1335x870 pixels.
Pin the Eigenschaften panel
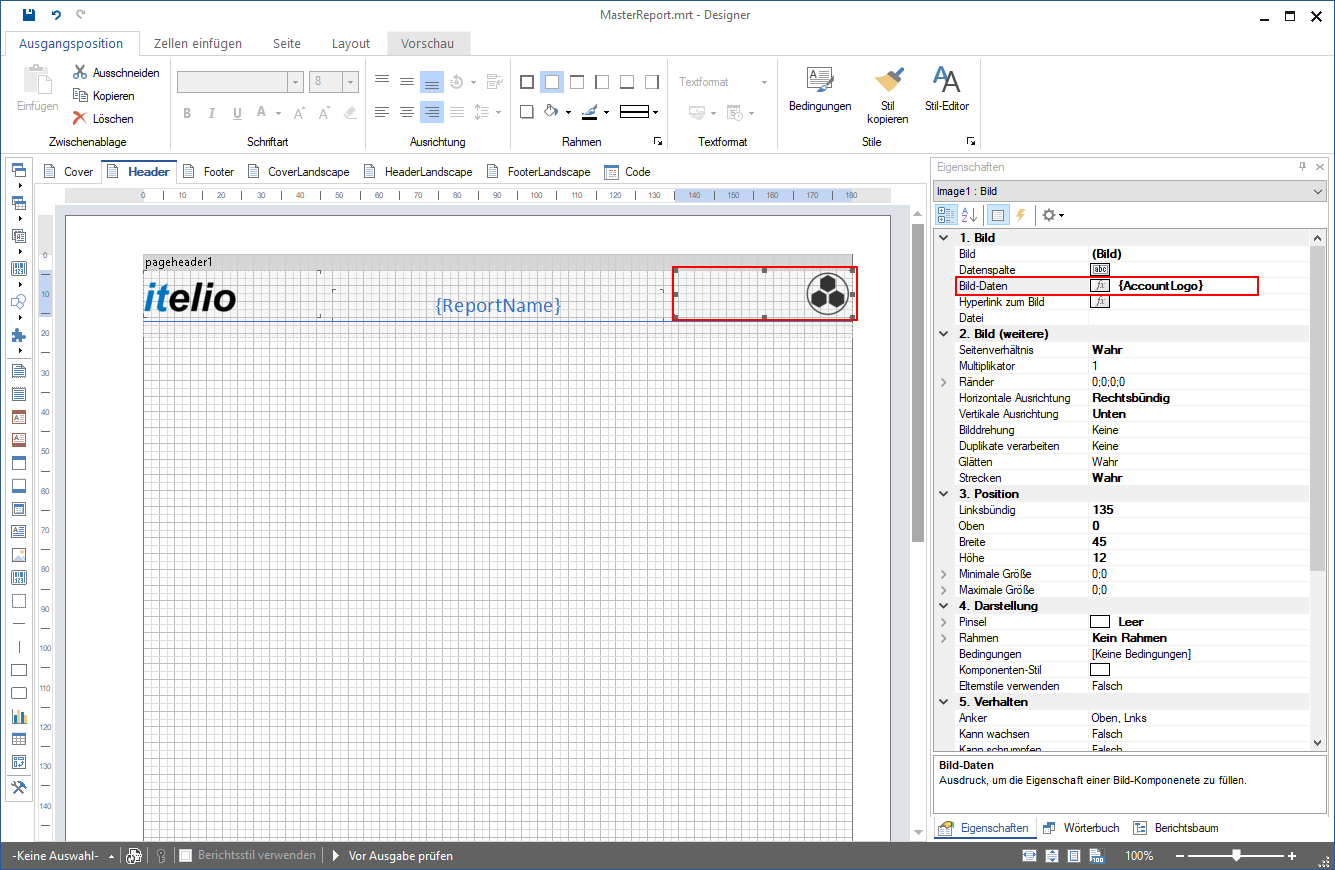click(1302, 167)
